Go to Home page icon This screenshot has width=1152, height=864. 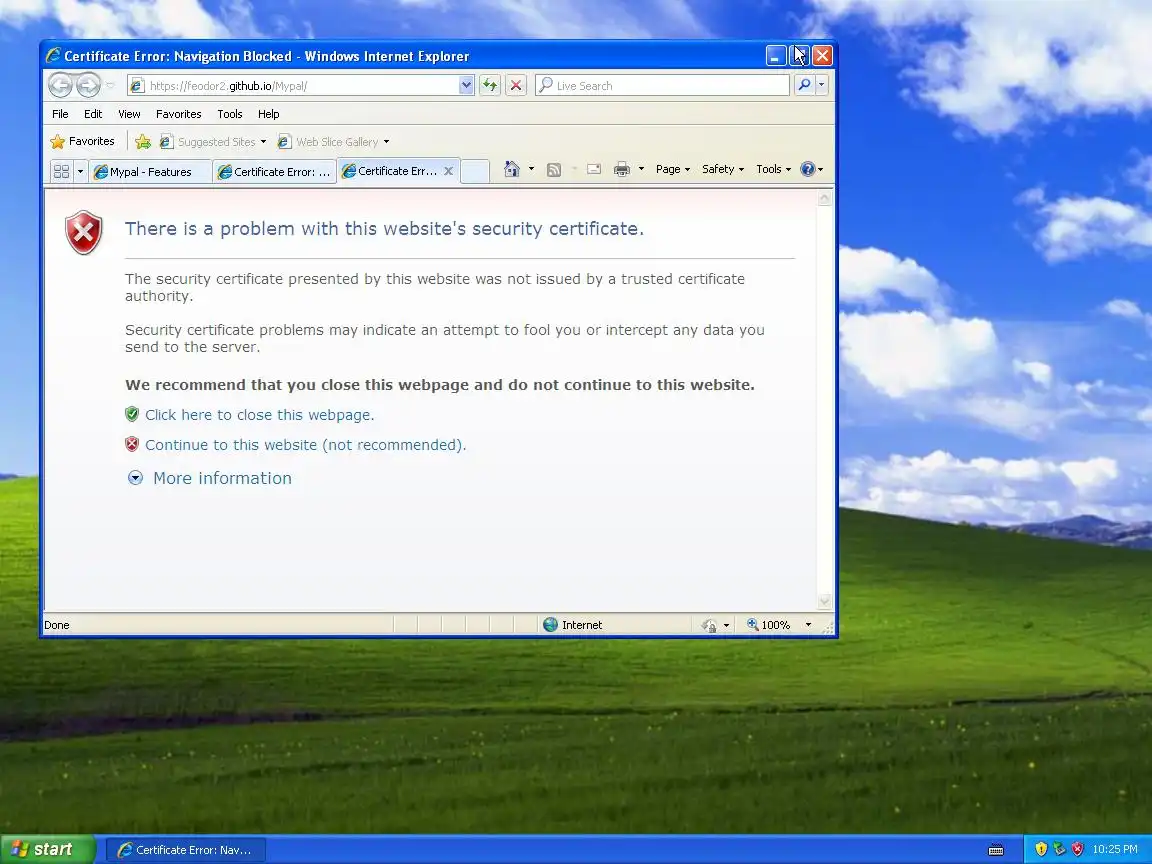click(512, 169)
